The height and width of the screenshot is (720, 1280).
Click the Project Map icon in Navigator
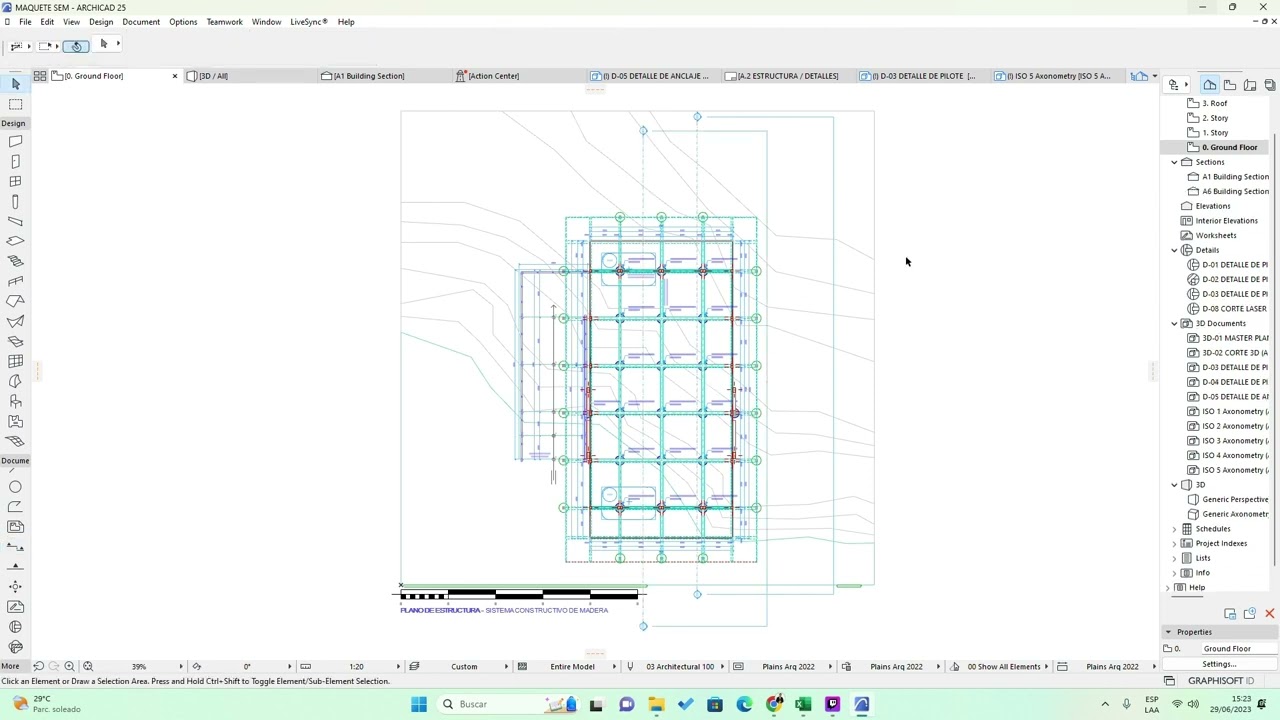(1210, 85)
